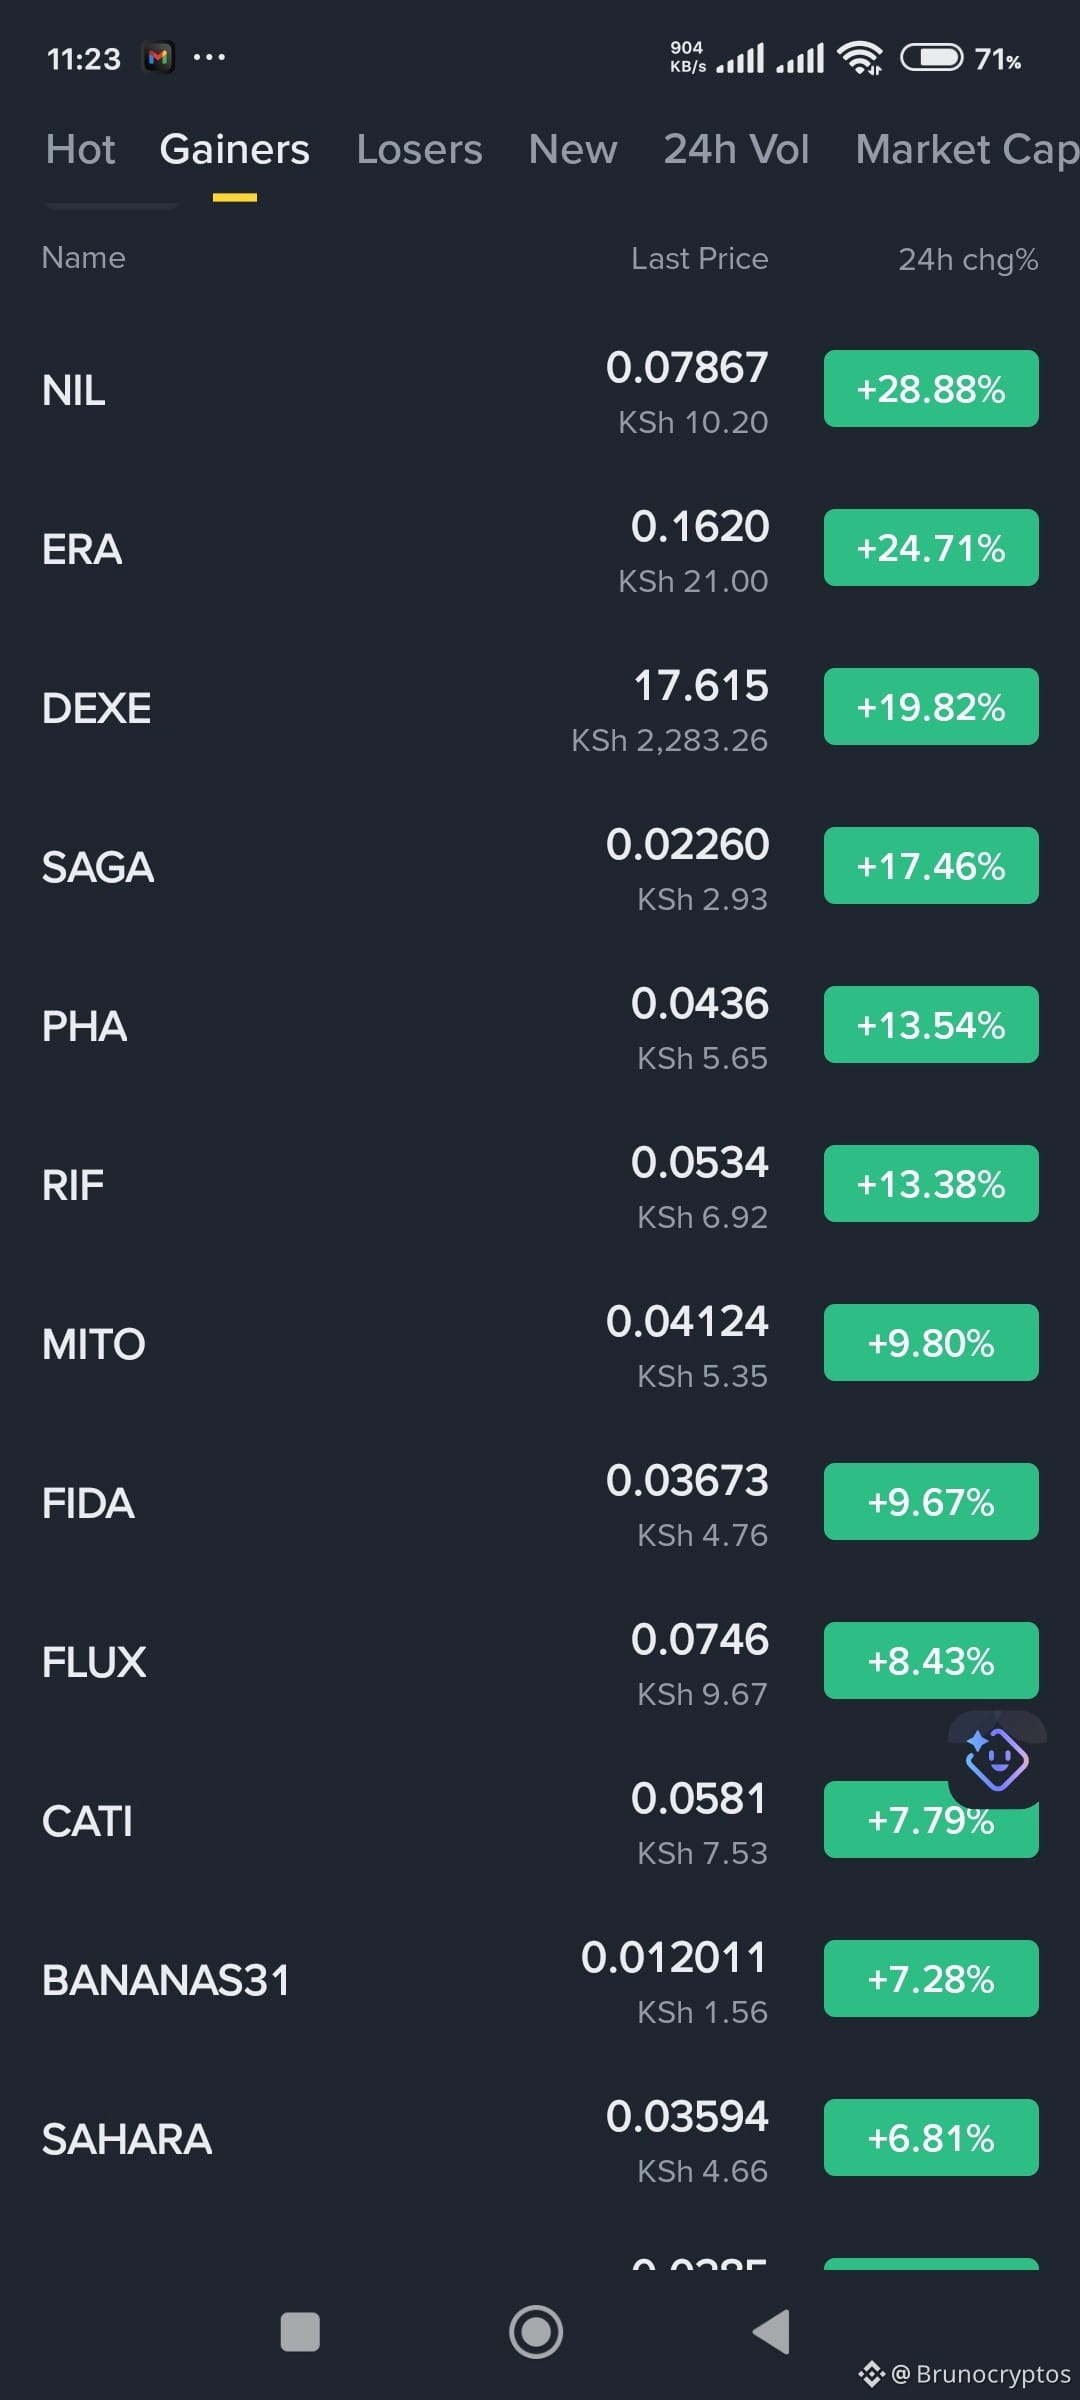Open the 24h Vol tab
The image size is (1080, 2400).
(x=736, y=149)
